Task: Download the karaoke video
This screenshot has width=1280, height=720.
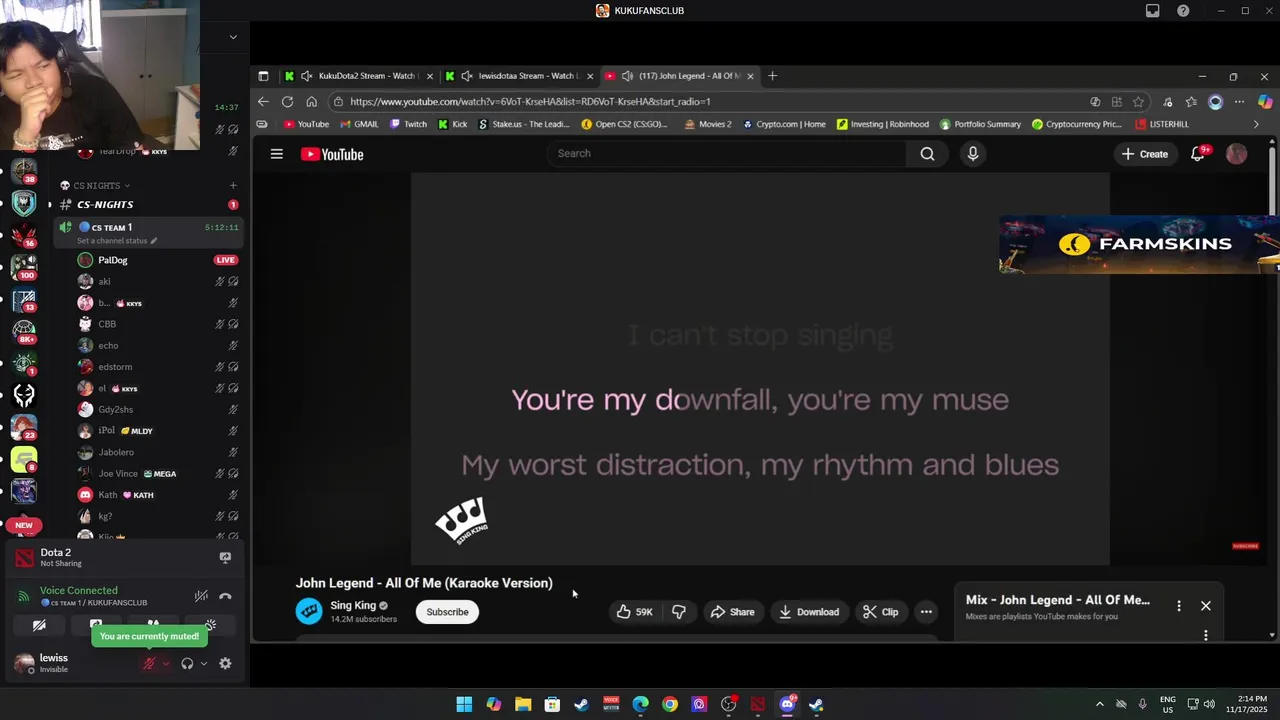Action: coord(809,612)
